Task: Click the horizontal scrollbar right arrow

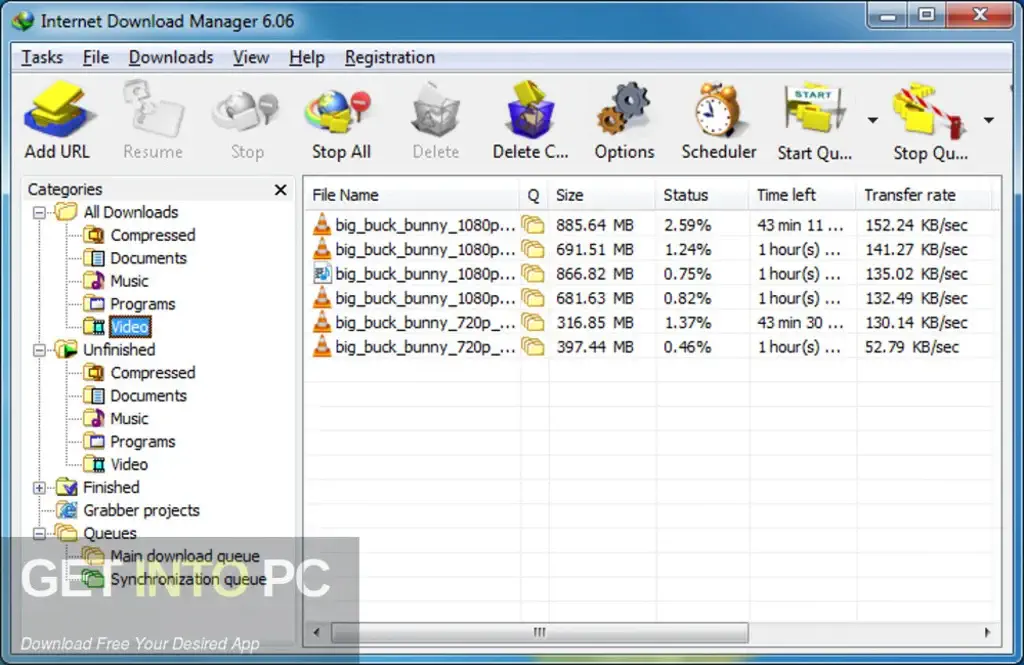Action: pos(989,632)
